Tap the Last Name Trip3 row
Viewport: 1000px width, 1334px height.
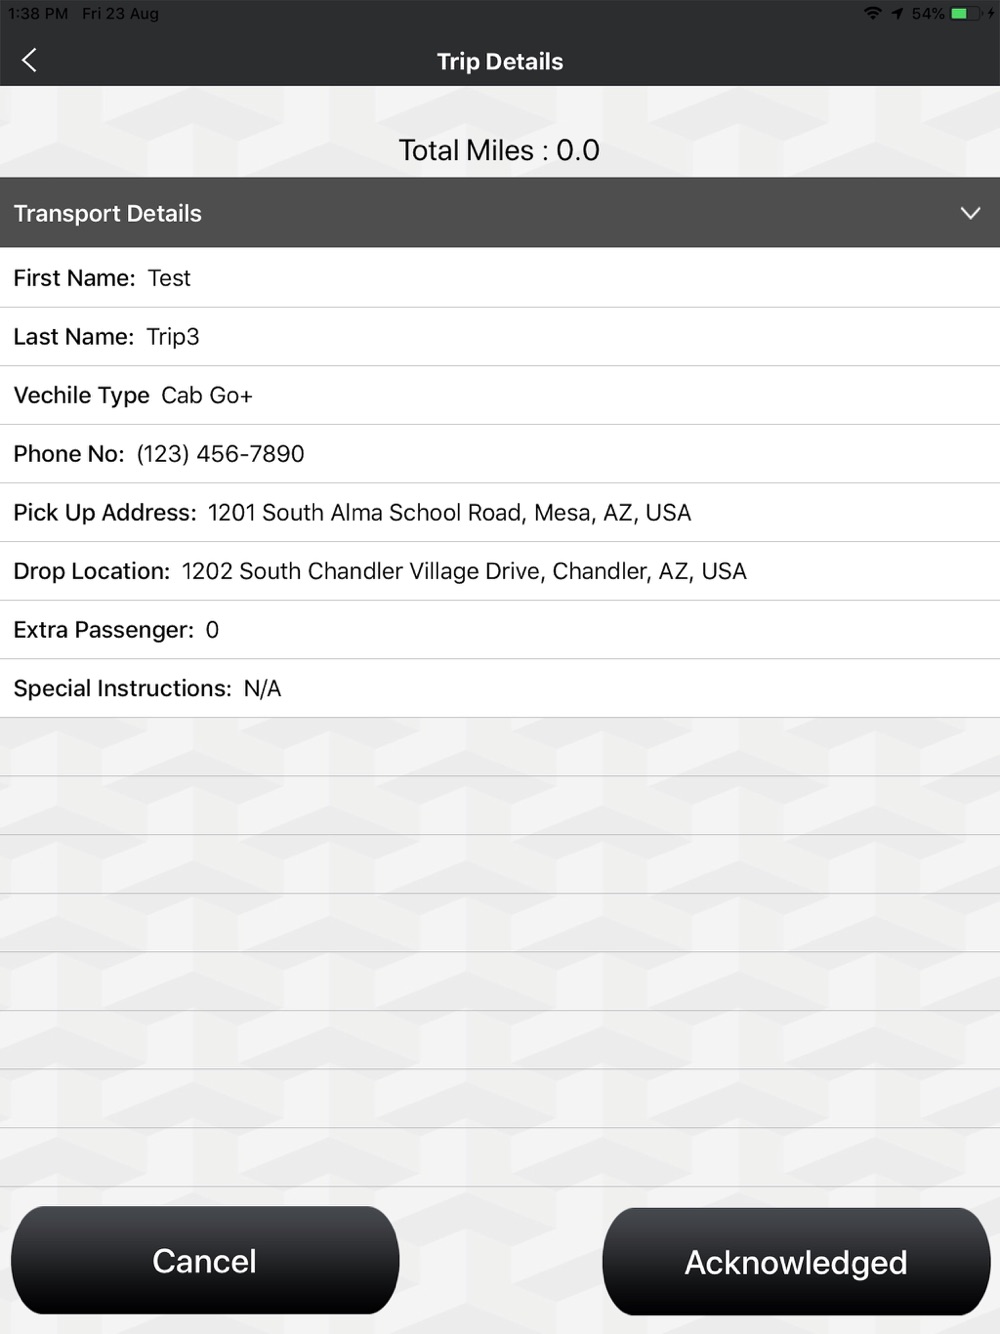[x=500, y=337]
